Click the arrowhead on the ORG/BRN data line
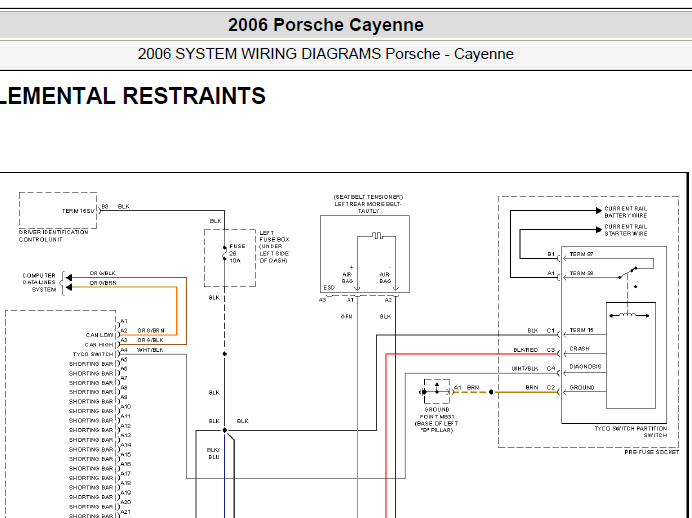This screenshot has height=518, width=692. pyautogui.click(x=69, y=287)
